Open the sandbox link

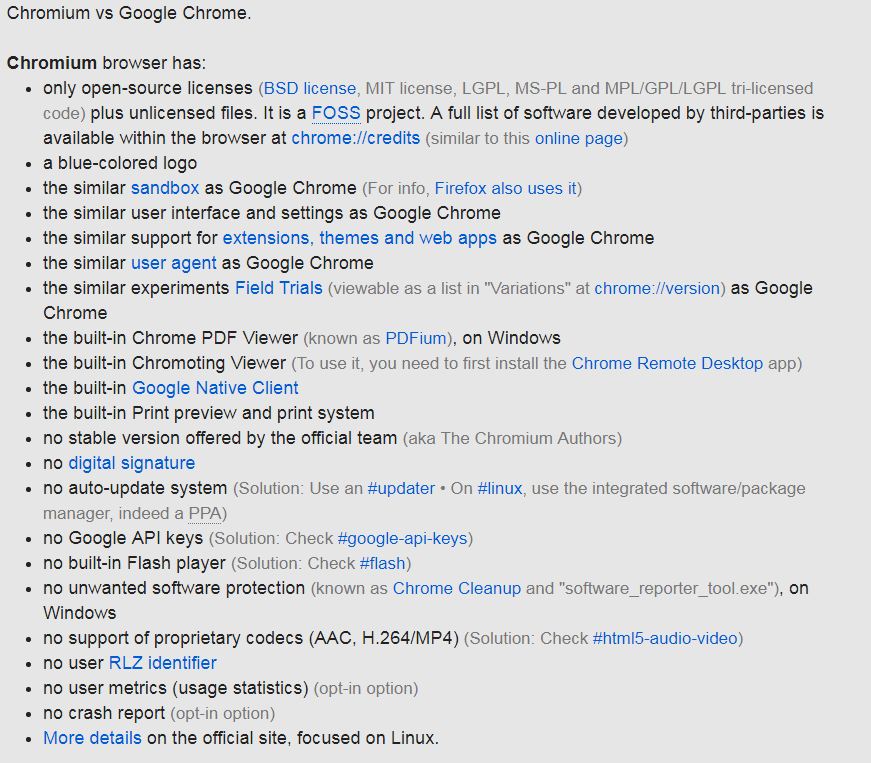(x=165, y=188)
